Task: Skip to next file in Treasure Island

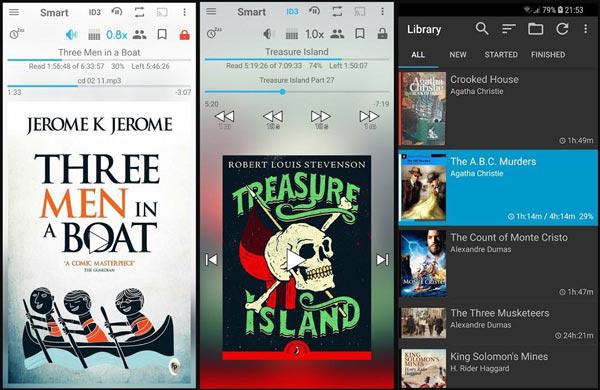Action: [x=382, y=259]
